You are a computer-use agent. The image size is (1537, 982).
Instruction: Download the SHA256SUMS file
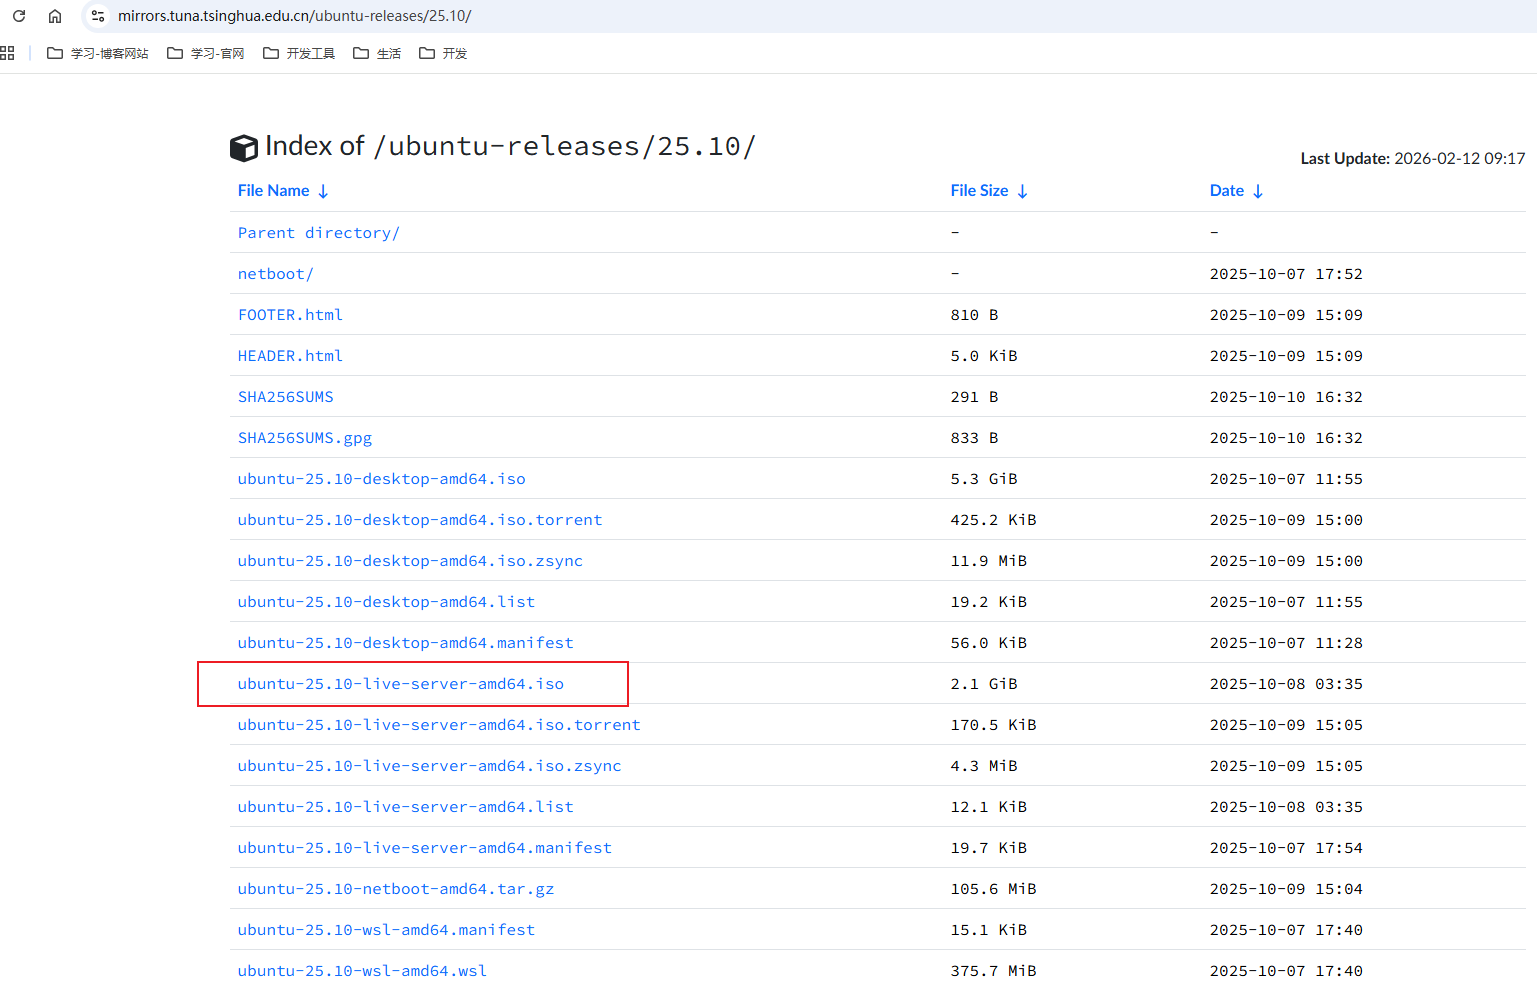(285, 397)
